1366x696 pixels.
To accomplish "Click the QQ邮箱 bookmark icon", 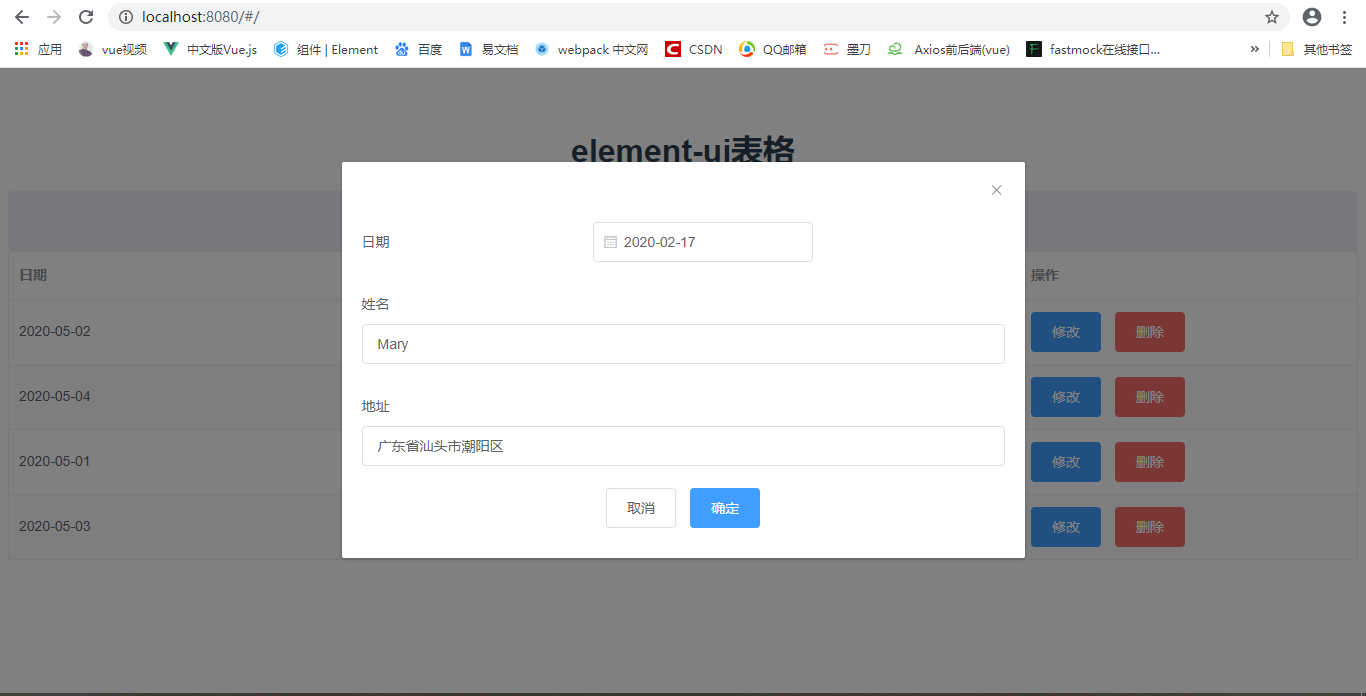I will [x=747, y=48].
